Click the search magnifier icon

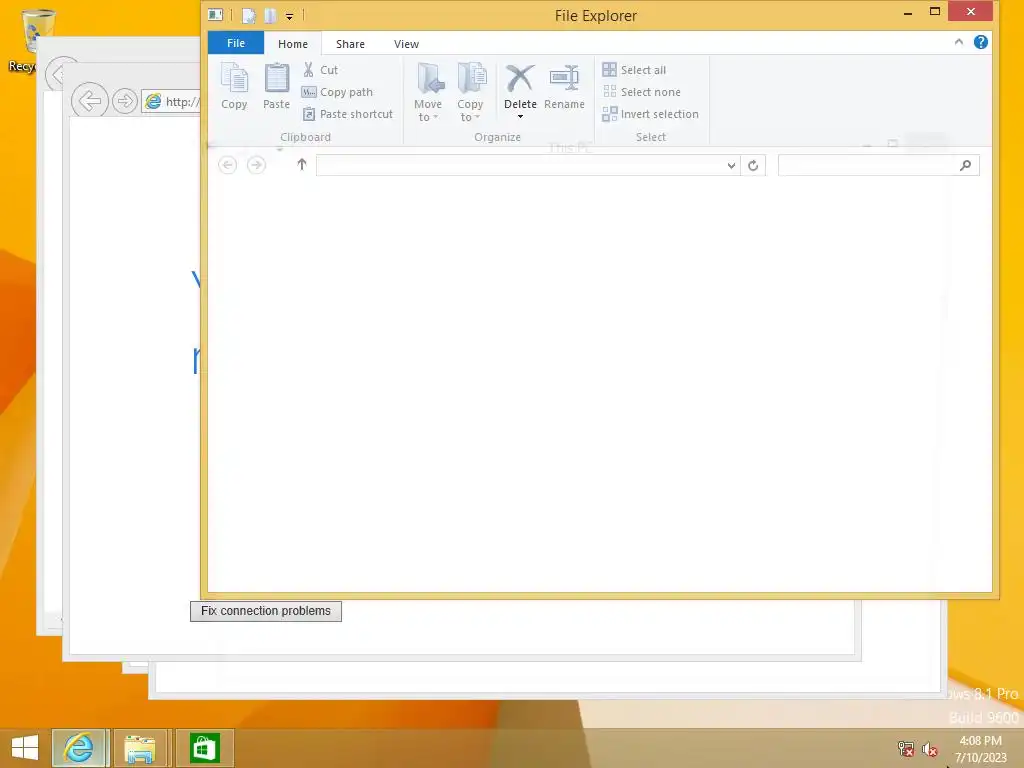(965, 165)
